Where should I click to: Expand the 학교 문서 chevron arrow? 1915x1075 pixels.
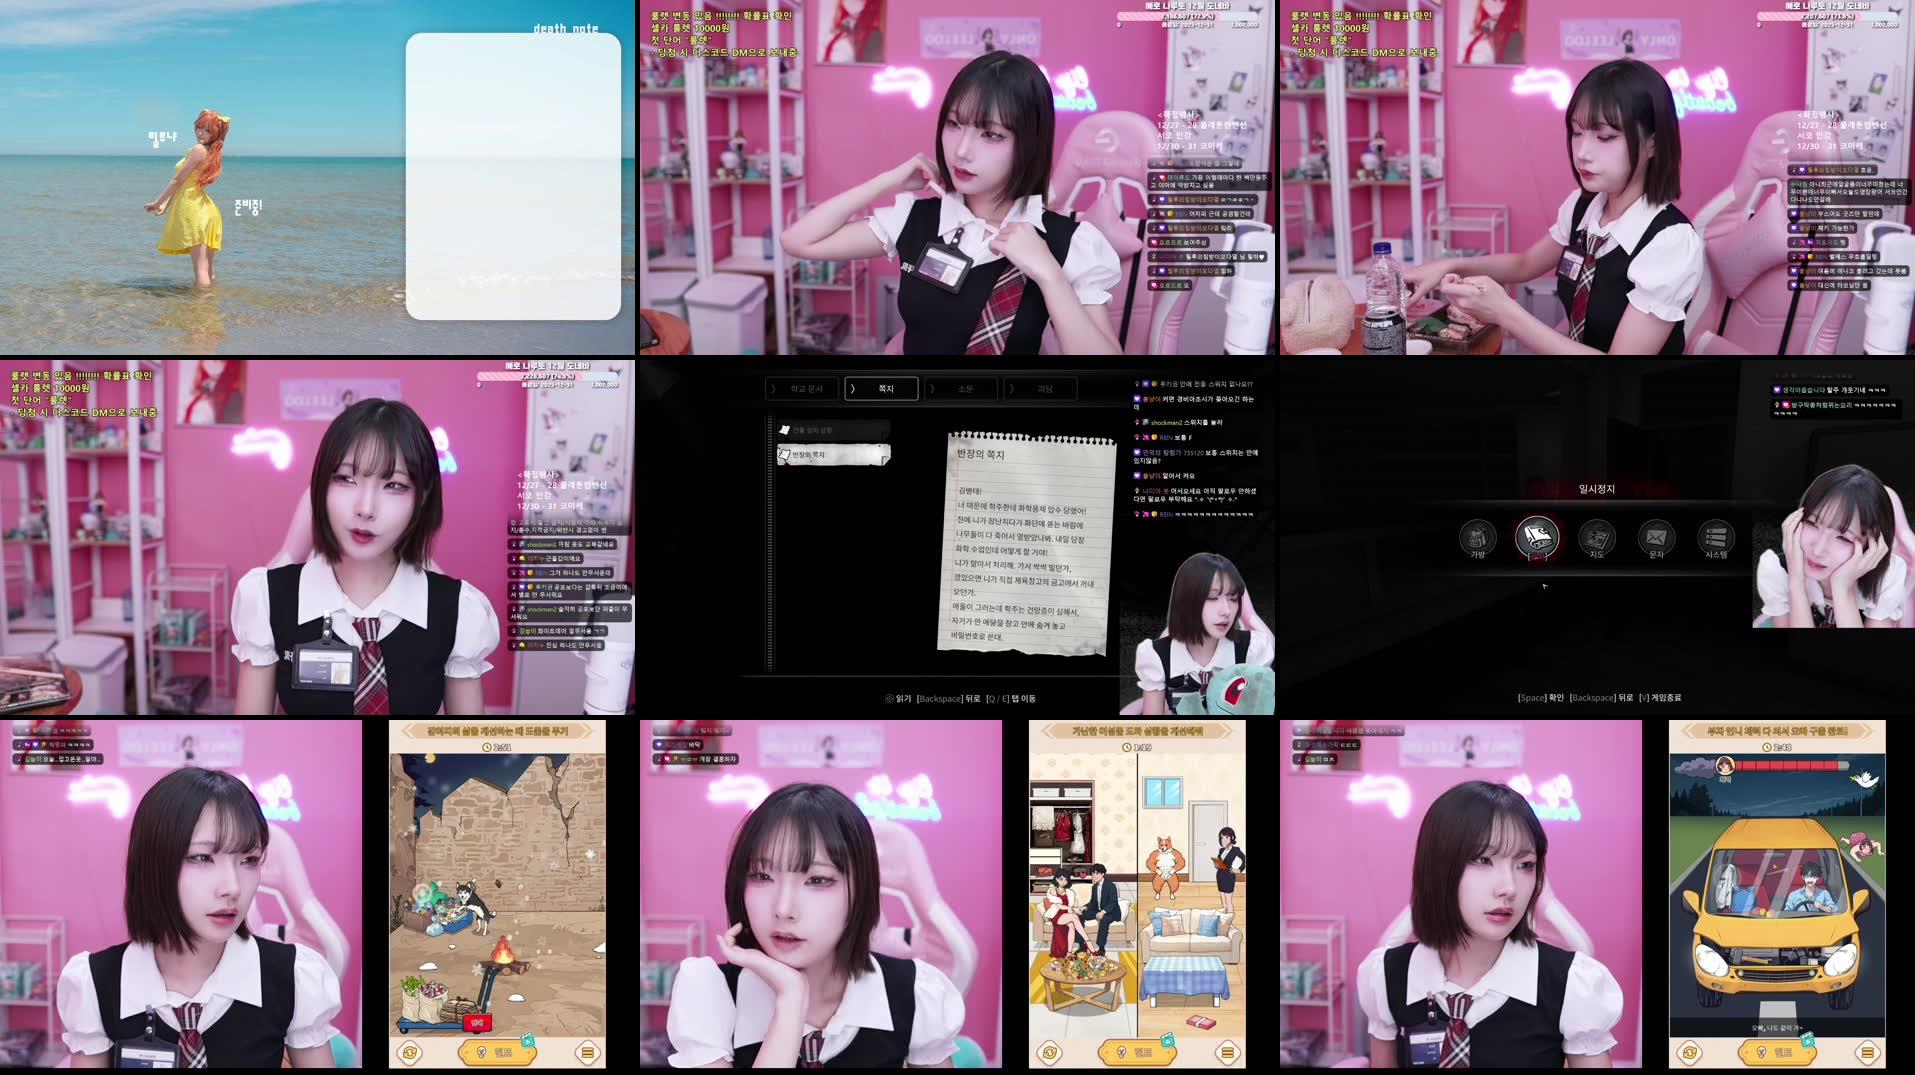click(771, 388)
